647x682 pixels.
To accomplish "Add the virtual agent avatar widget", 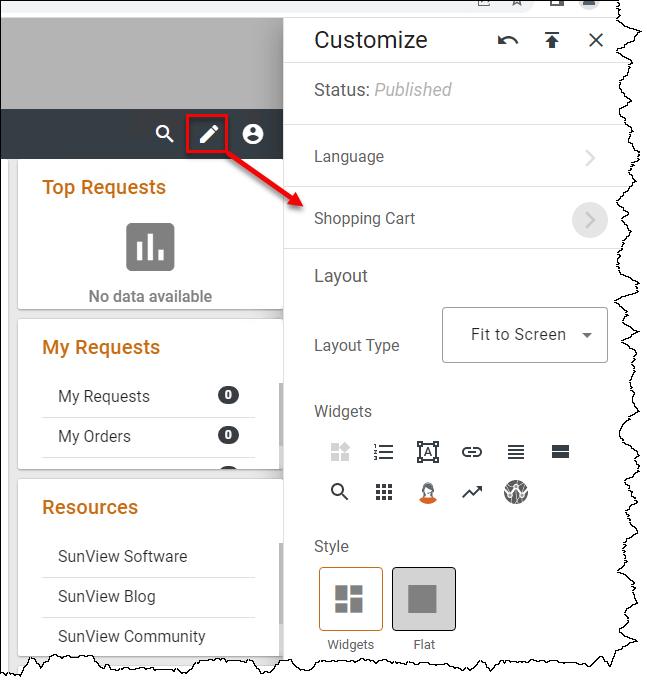I will (428, 493).
